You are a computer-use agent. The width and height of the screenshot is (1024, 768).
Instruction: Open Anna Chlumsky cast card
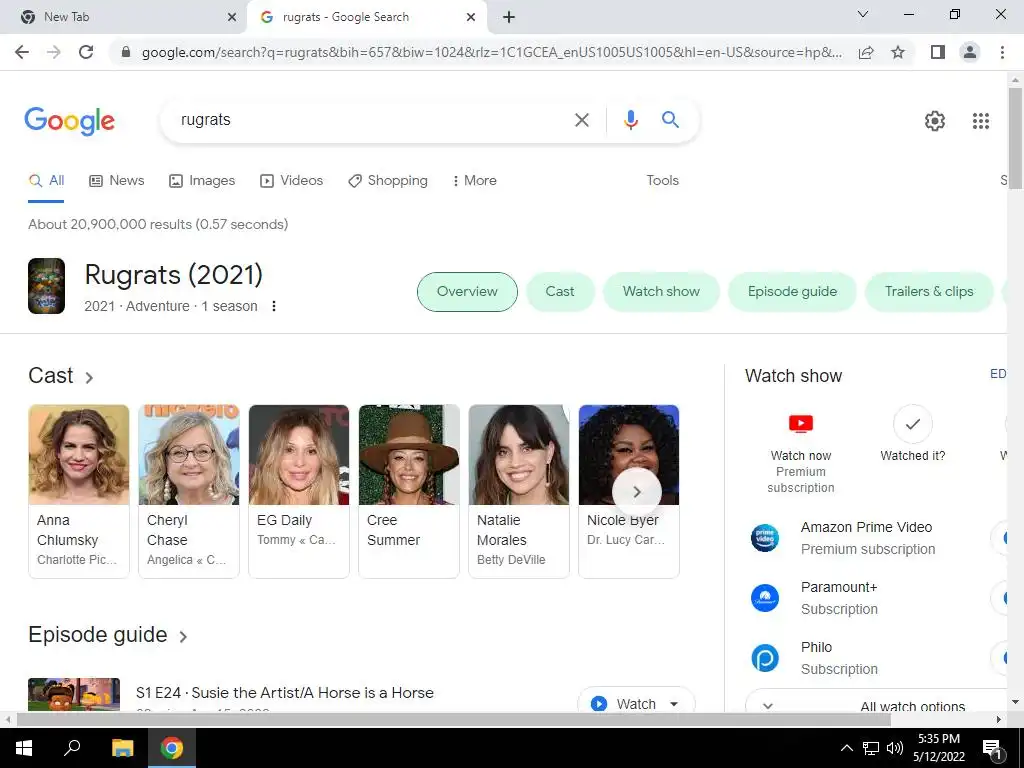(79, 491)
